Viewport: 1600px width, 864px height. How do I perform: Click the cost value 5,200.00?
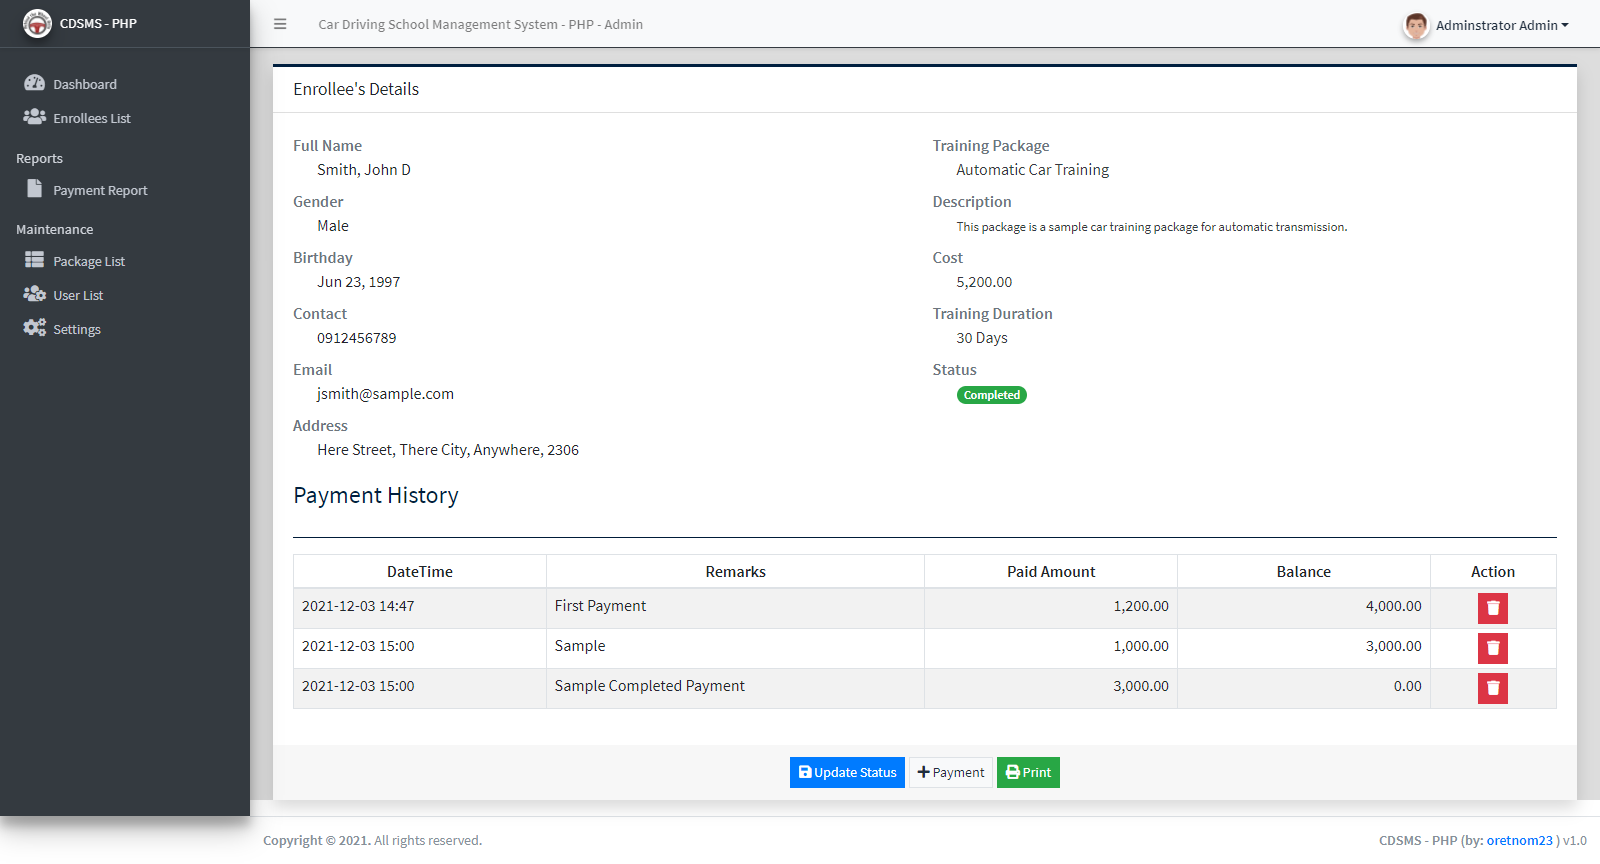tap(984, 282)
